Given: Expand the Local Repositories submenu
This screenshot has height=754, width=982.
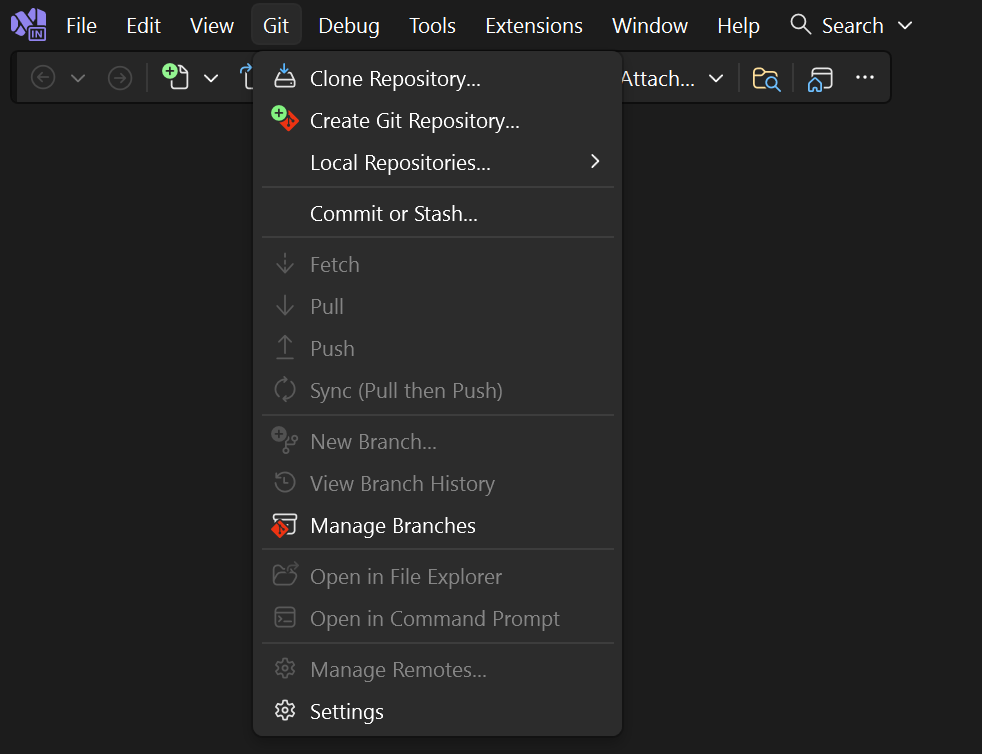Looking at the screenshot, I should click(594, 161).
